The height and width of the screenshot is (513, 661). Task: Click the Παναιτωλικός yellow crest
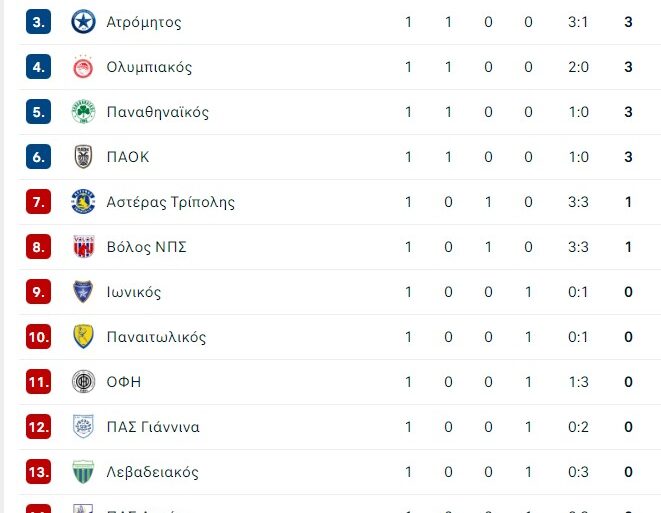tap(83, 337)
